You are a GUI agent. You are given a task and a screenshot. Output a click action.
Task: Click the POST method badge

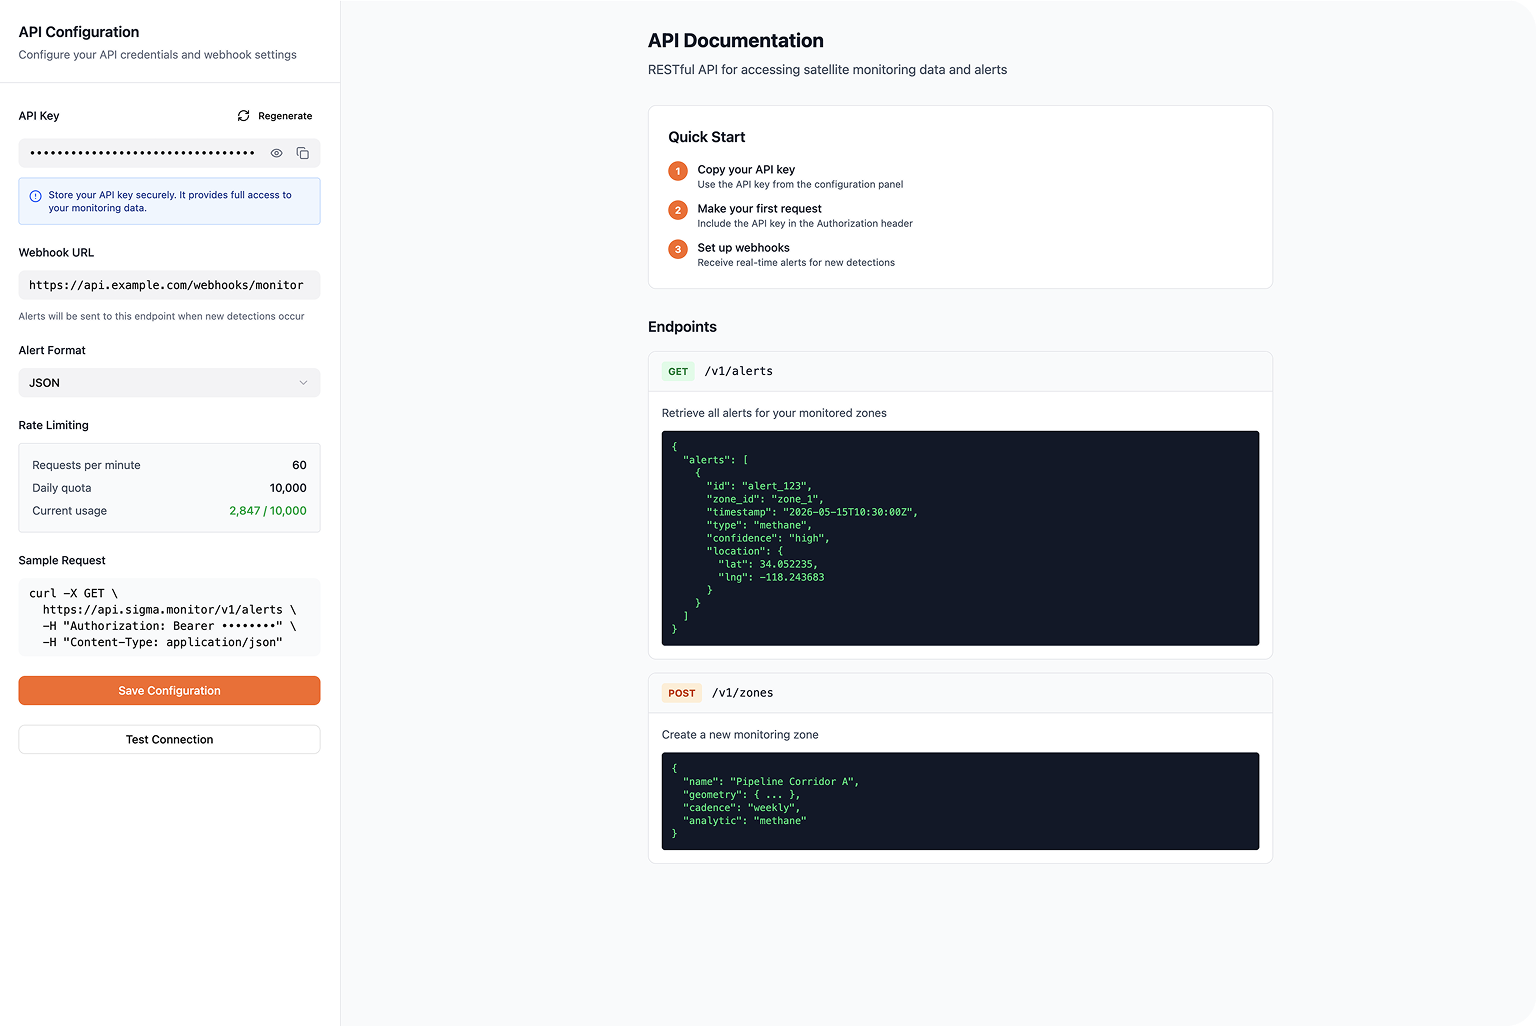(682, 693)
